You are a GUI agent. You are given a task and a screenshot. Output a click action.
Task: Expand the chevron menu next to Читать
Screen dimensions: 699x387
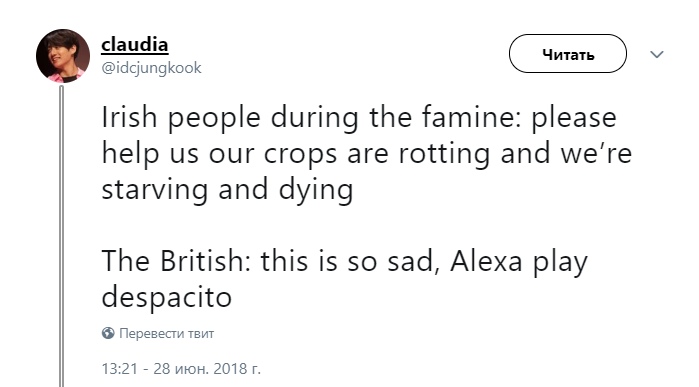click(657, 54)
